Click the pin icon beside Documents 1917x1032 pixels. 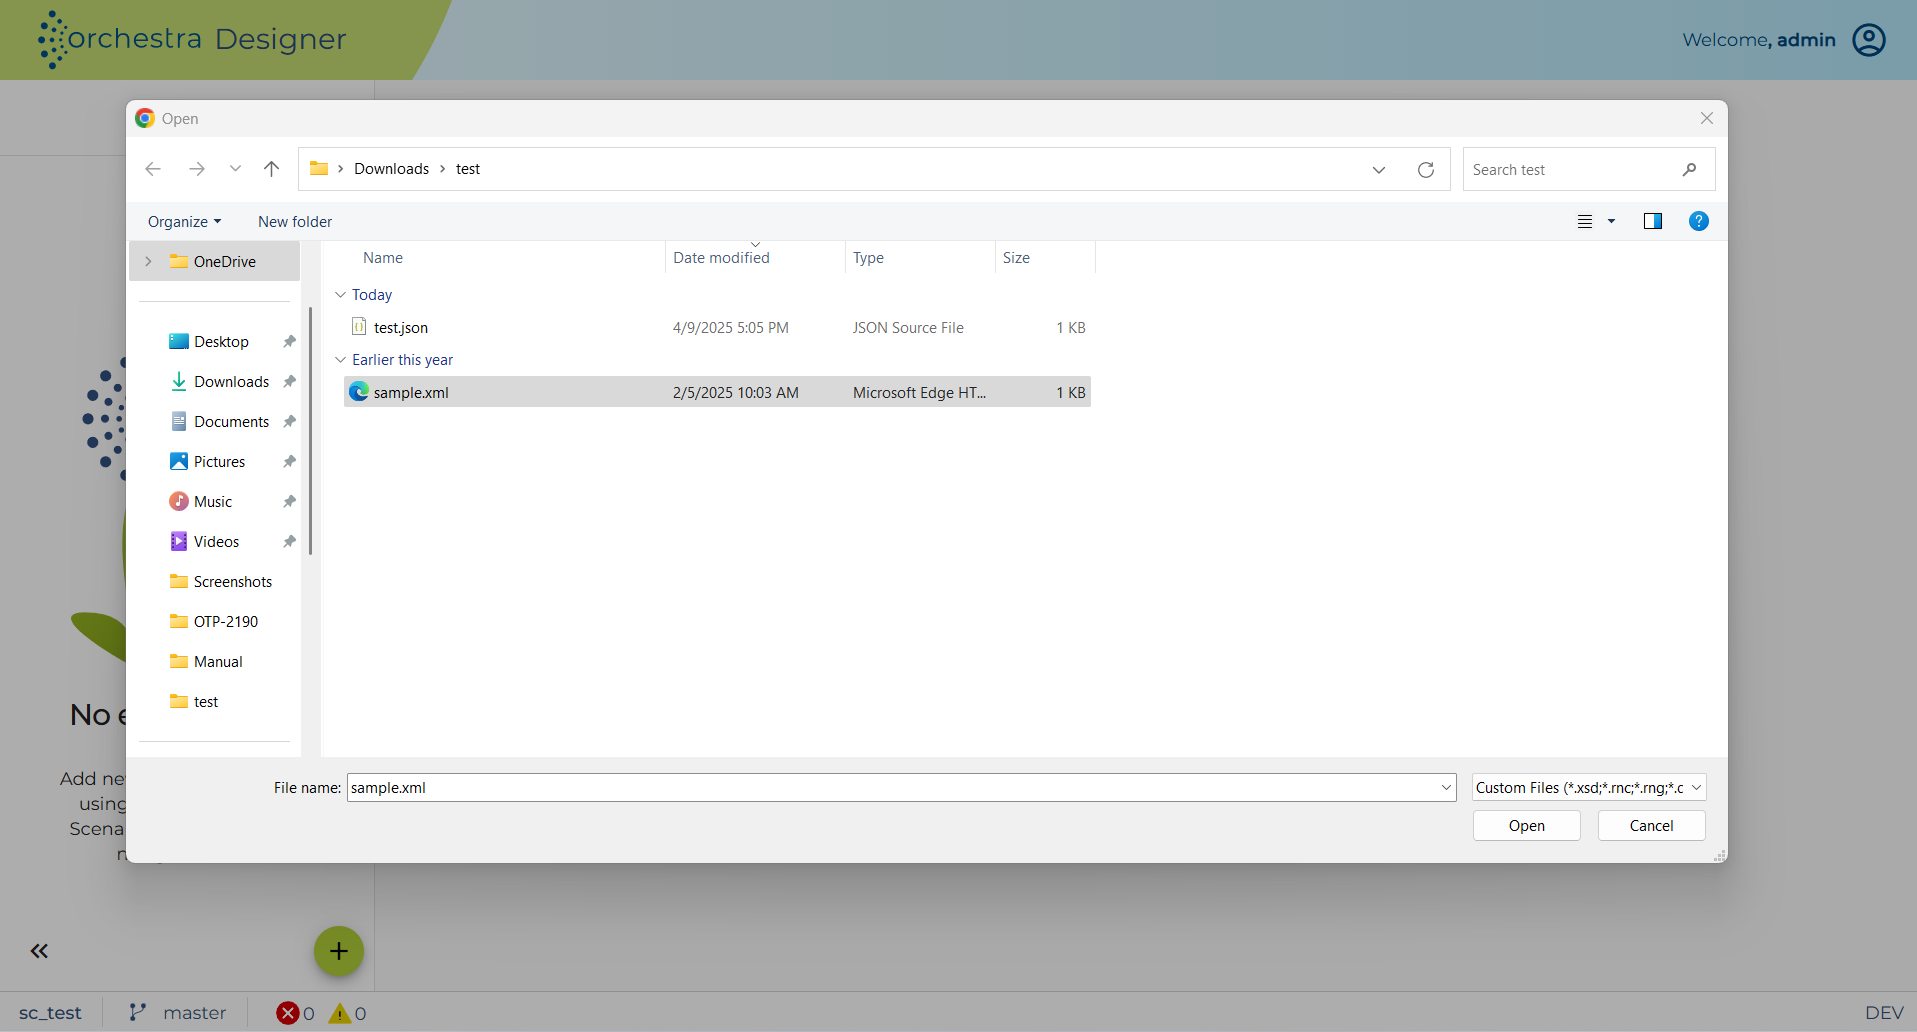[289, 422]
